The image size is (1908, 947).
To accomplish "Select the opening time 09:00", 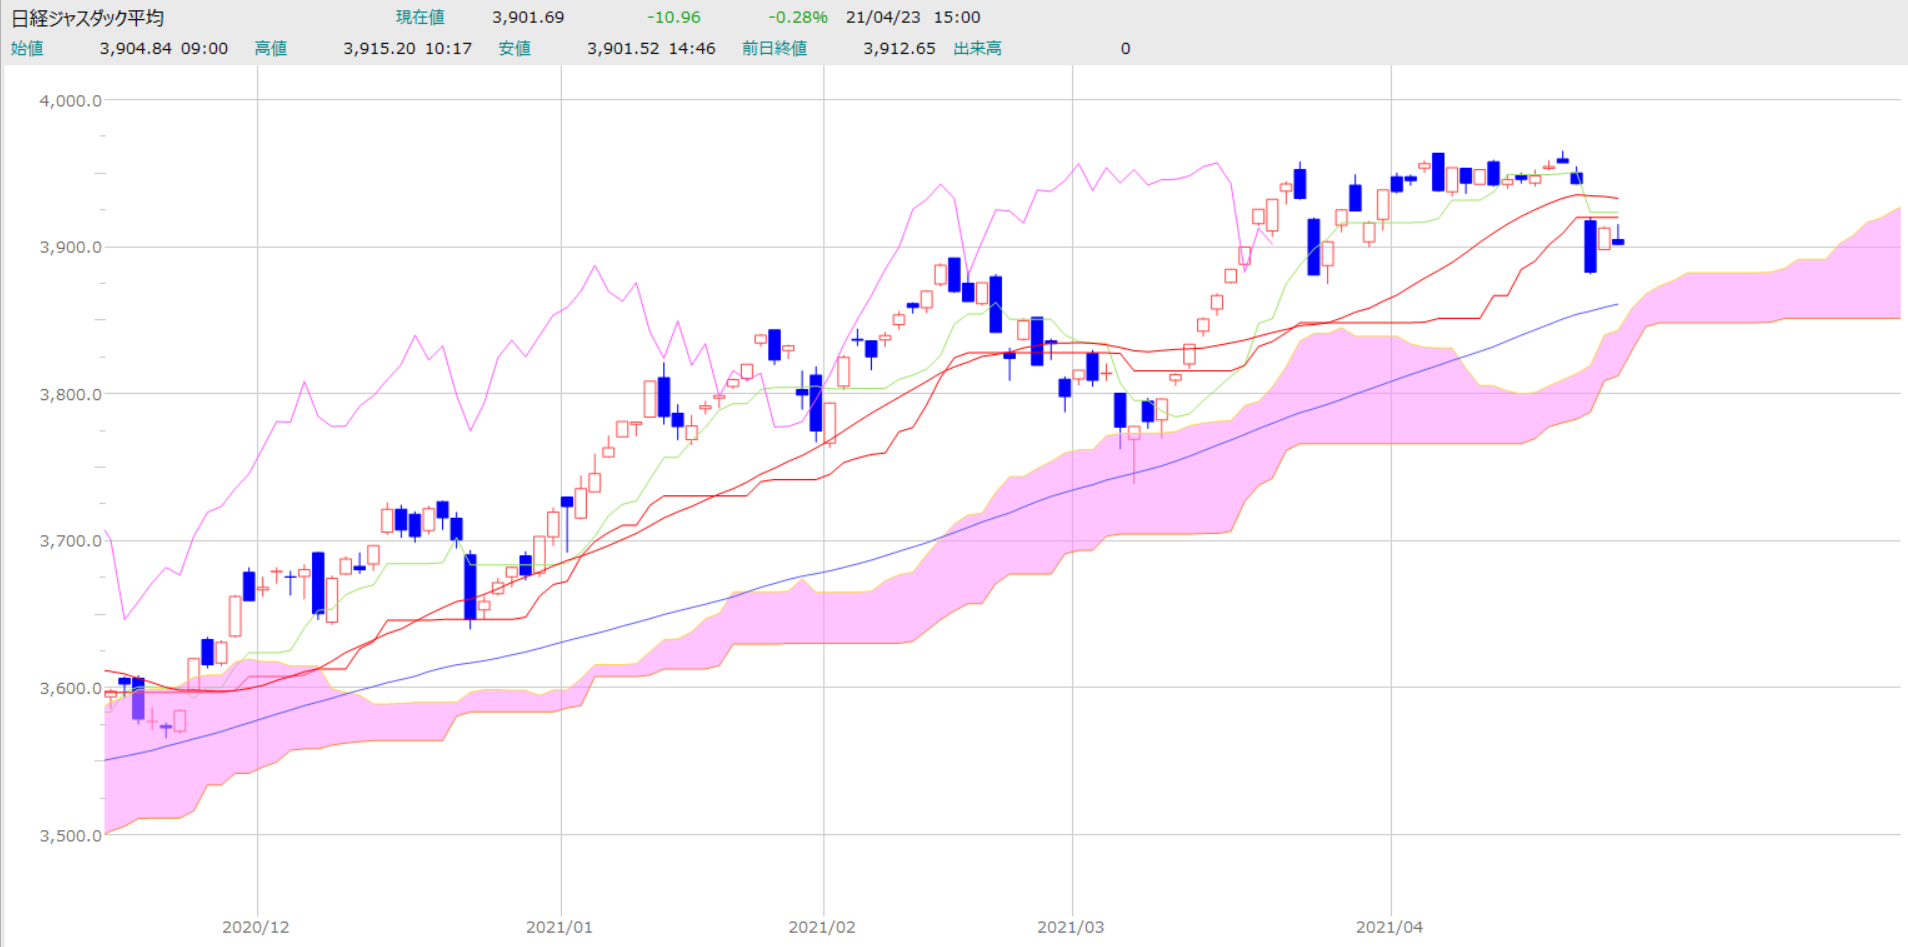I will click(204, 49).
